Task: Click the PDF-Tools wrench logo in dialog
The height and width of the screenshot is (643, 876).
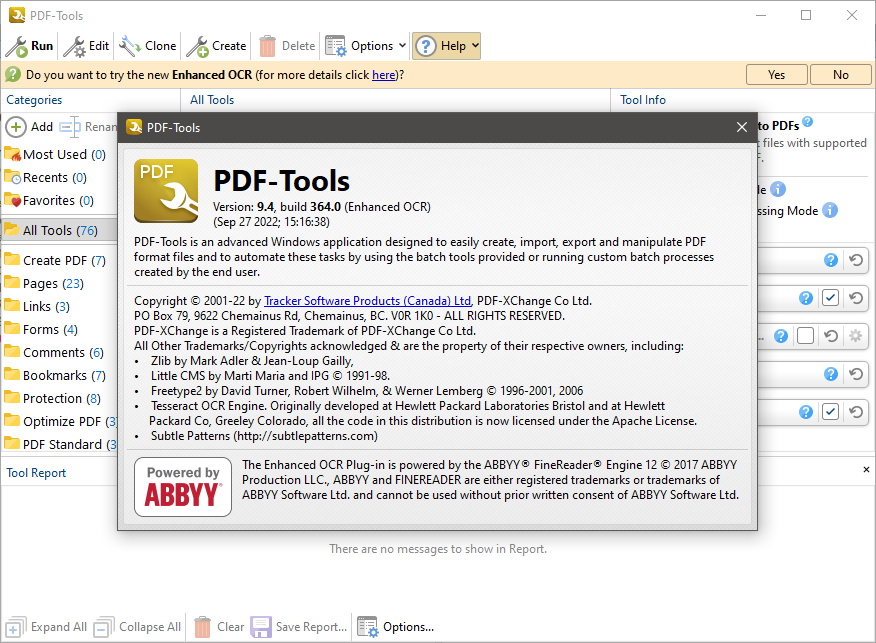Action: 166,190
